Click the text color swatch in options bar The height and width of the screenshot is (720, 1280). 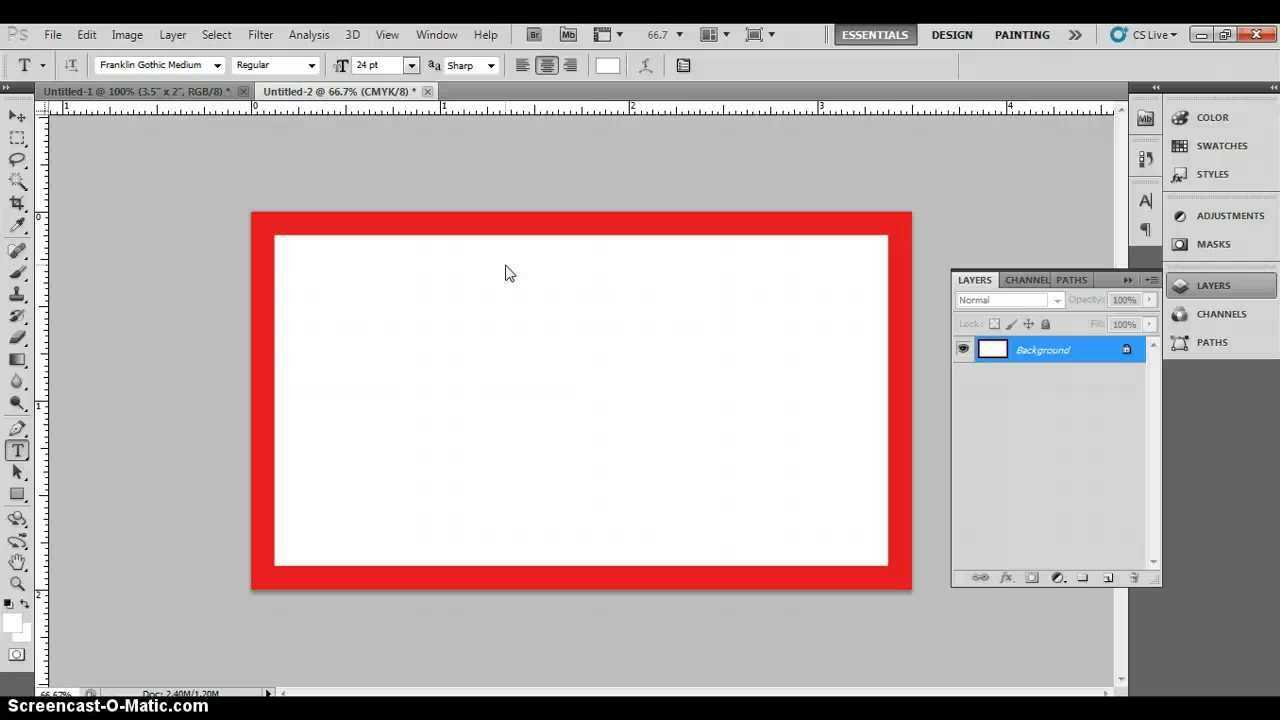(x=607, y=66)
